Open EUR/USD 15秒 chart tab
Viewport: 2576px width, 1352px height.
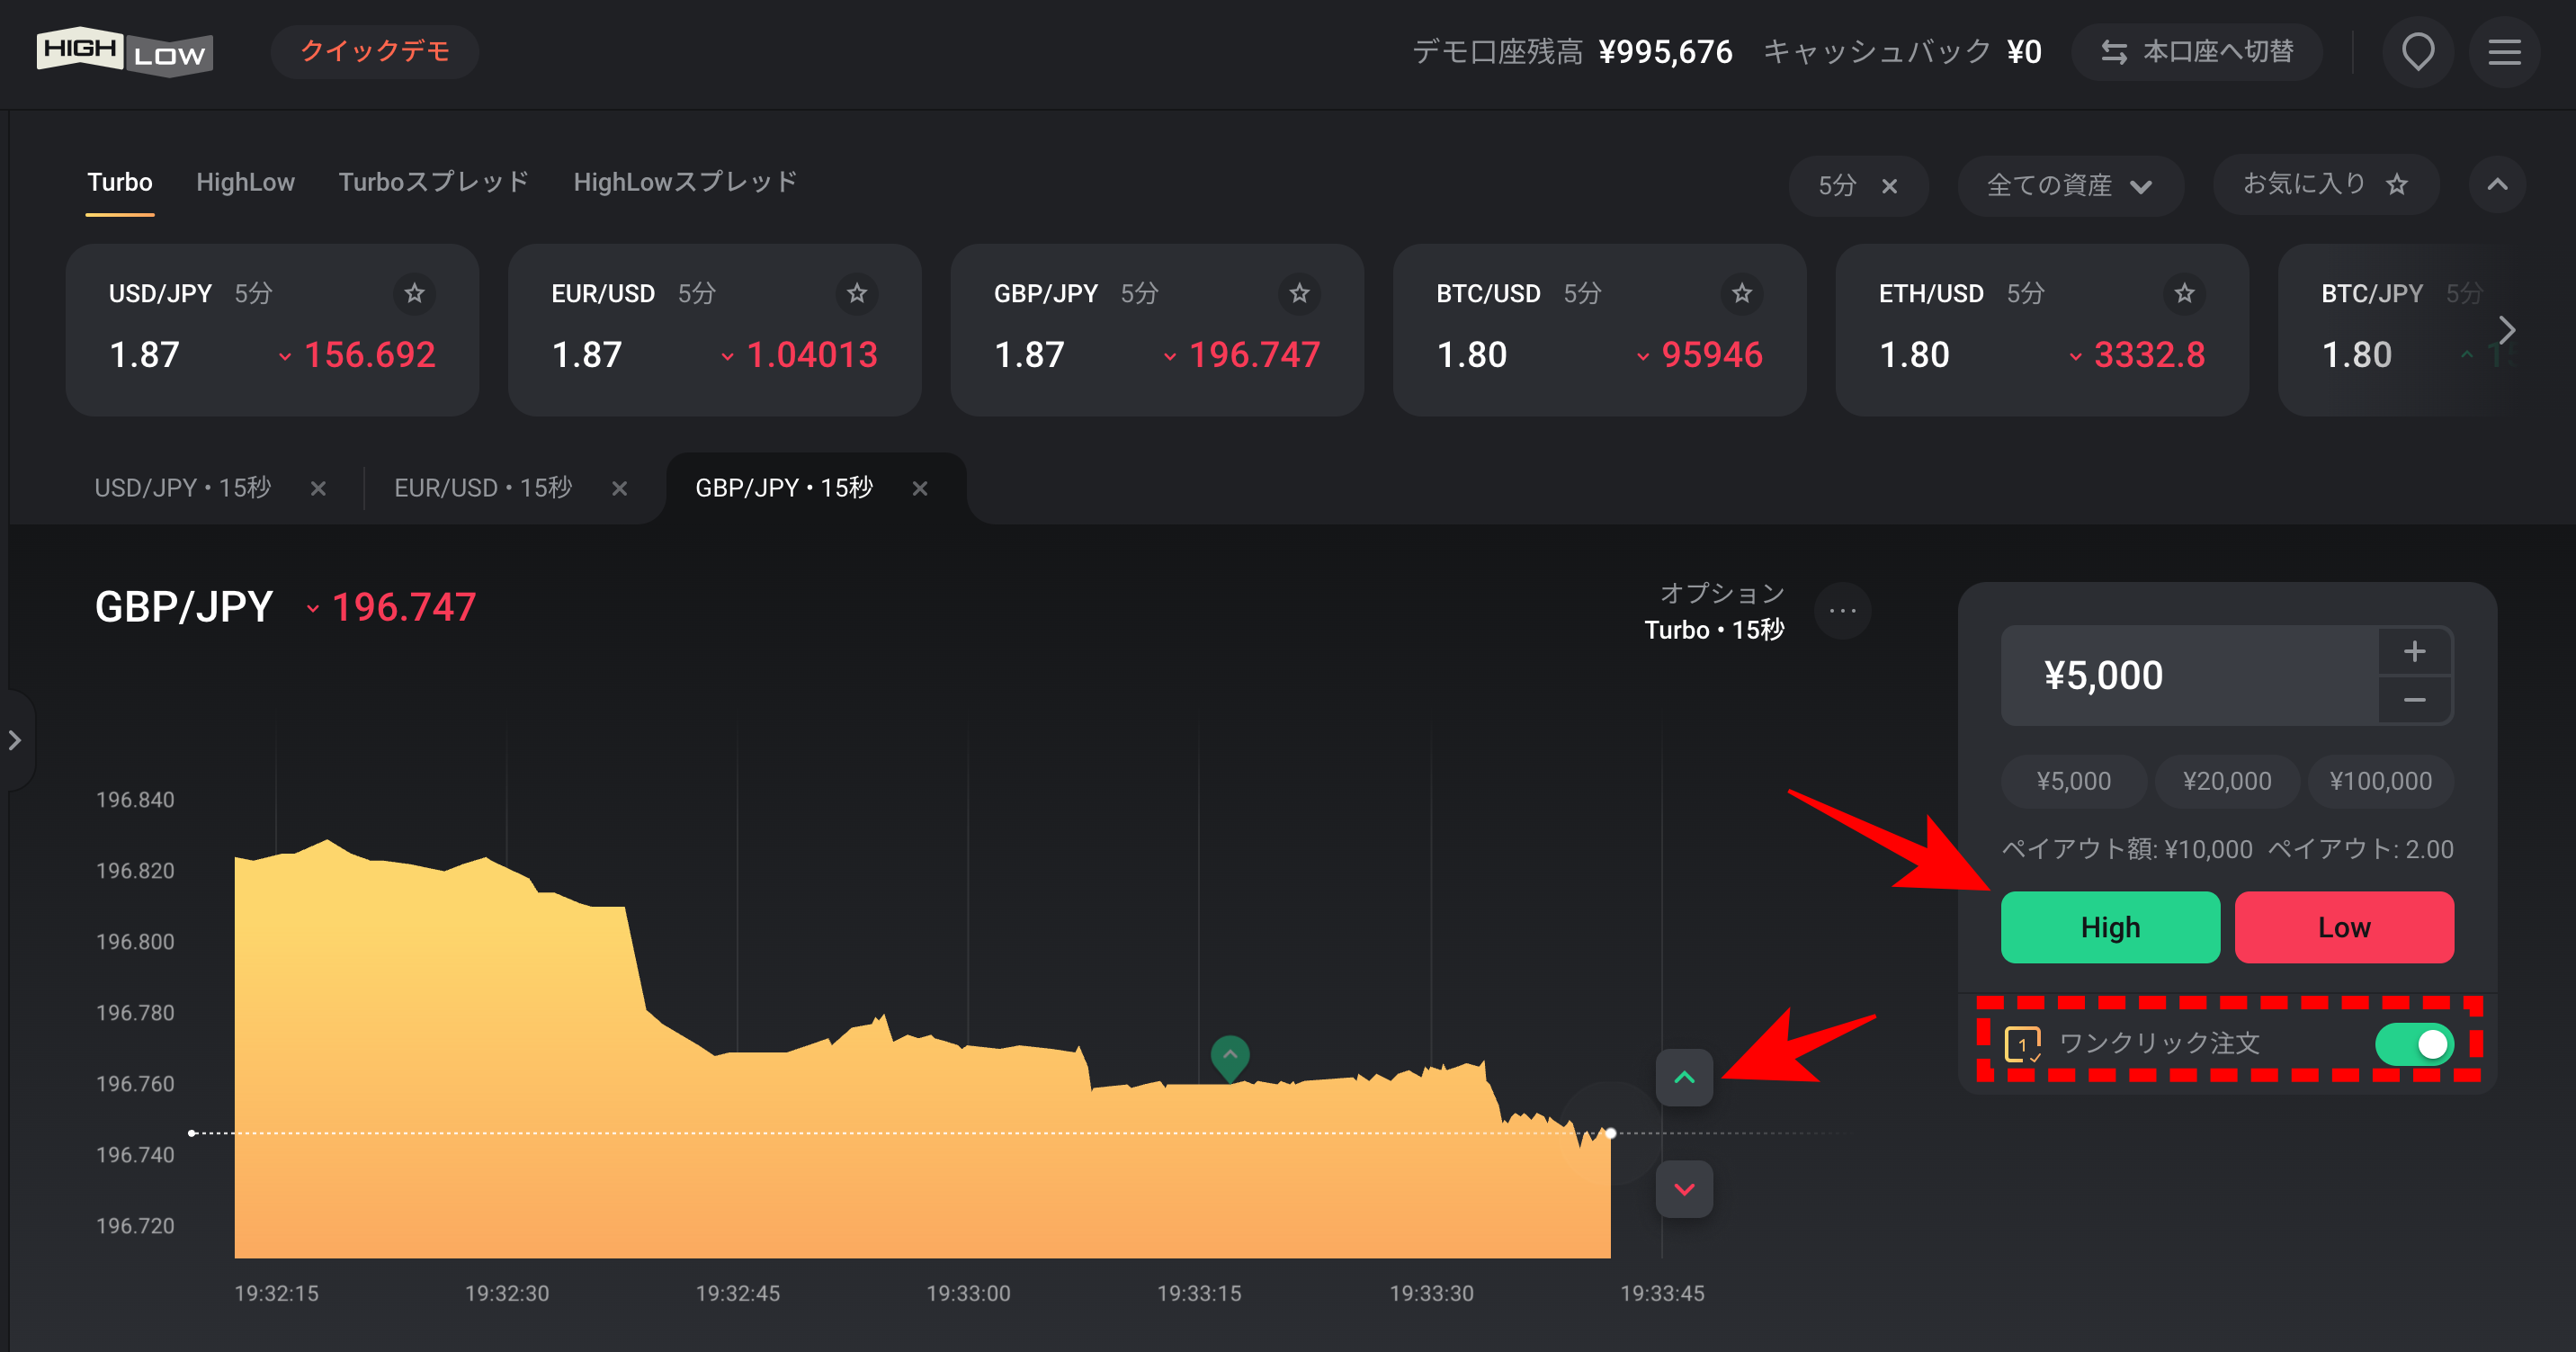[x=483, y=488]
